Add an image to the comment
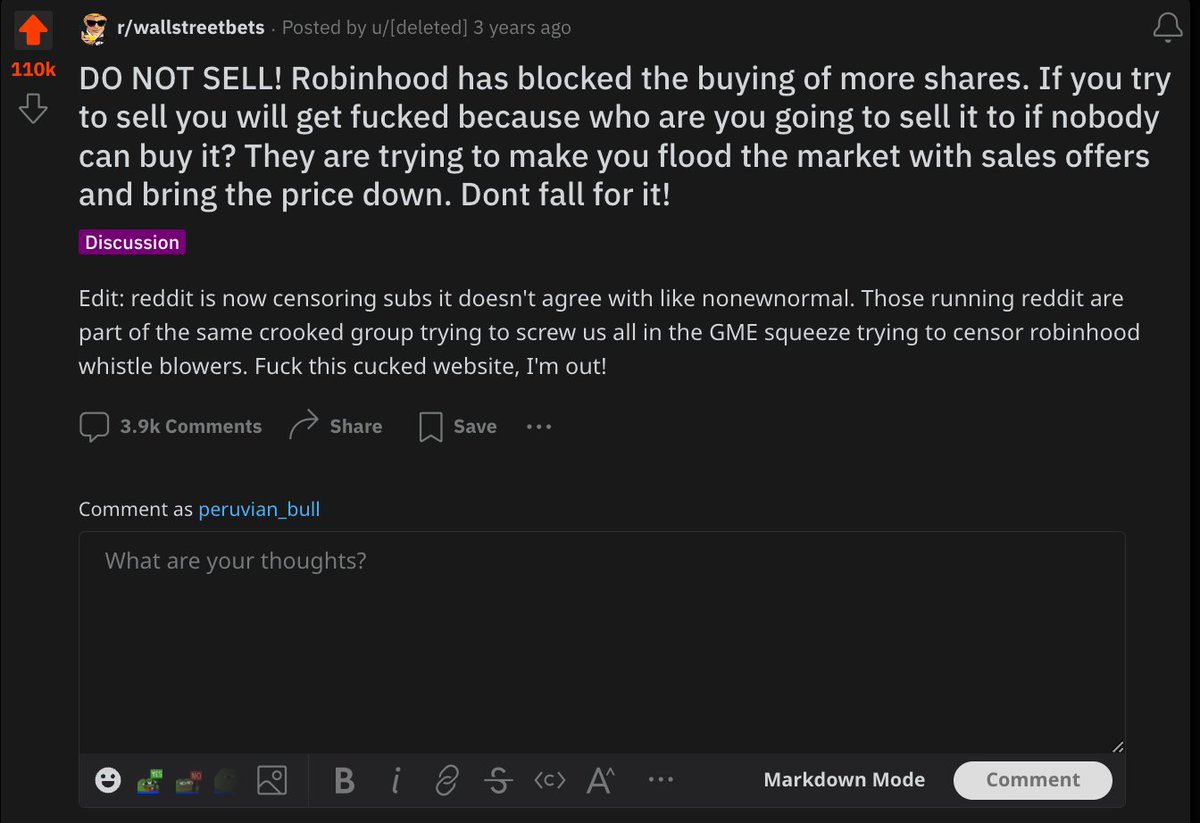The image size is (1200, 823). (x=272, y=780)
